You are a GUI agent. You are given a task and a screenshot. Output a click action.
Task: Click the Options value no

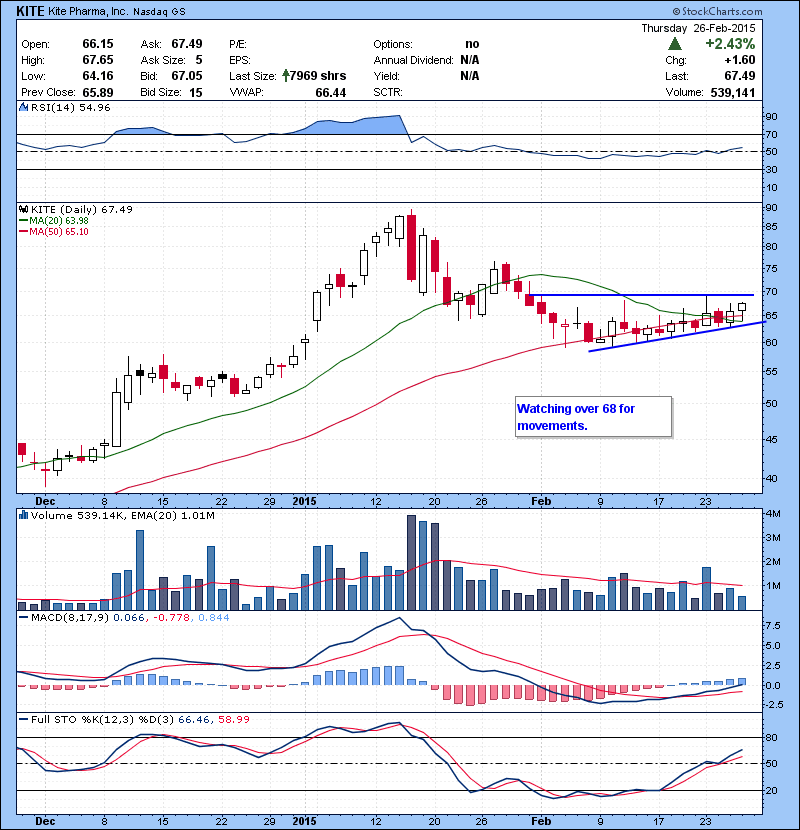pos(472,44)
